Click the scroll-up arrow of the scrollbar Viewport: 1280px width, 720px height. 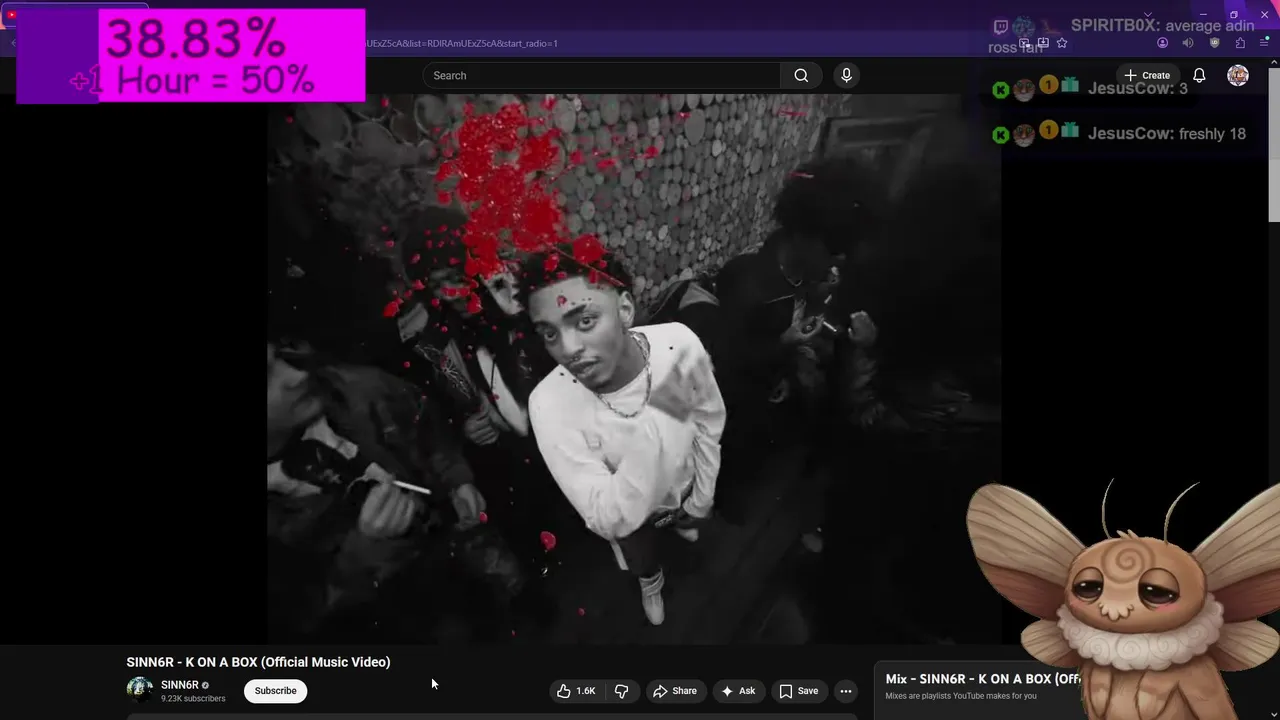(x=1274, y=62)
